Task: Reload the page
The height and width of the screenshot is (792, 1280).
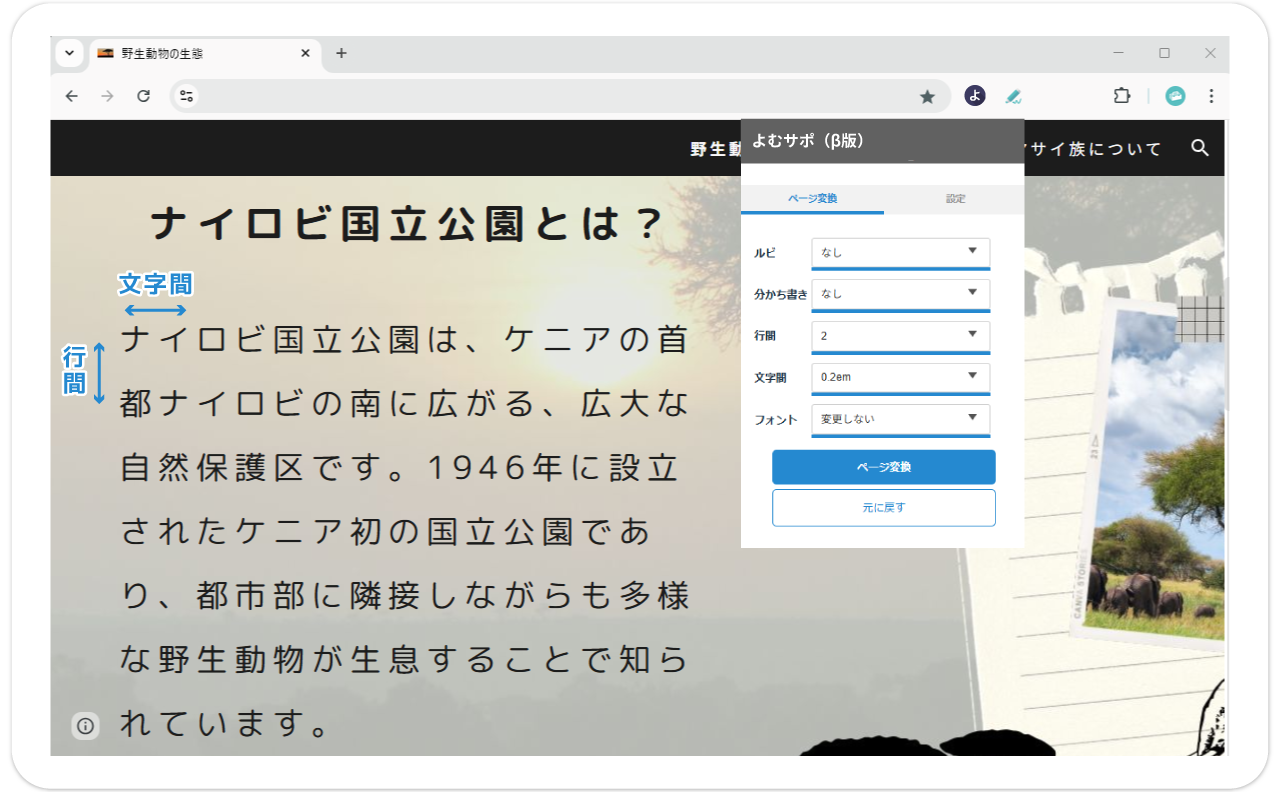Action: tap(143, 96)
